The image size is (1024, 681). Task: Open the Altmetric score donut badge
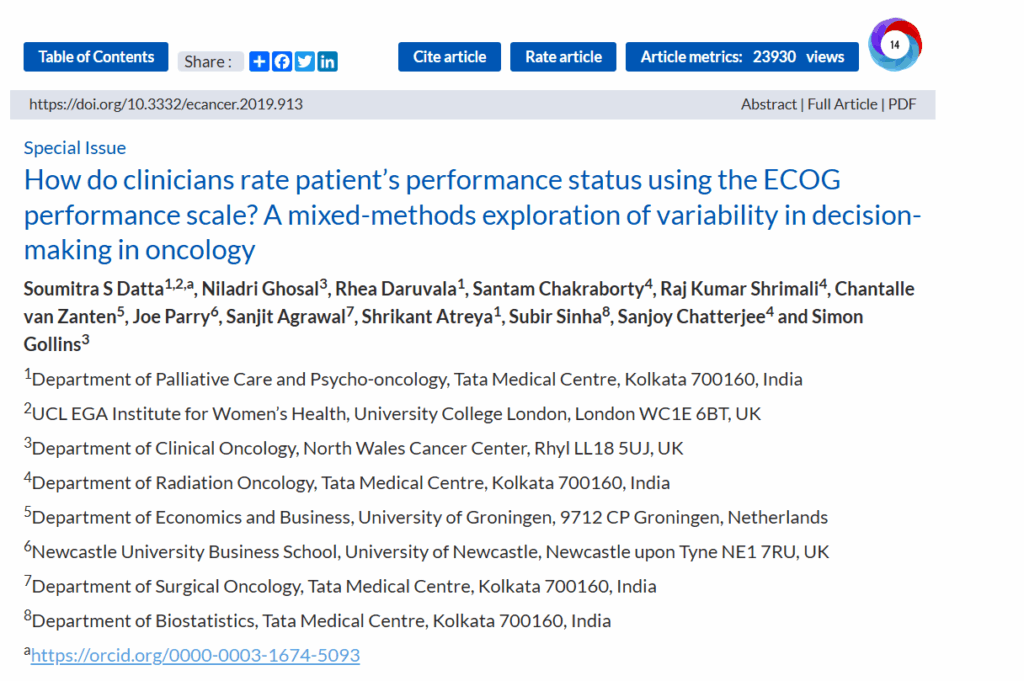[x=894, y=45]
